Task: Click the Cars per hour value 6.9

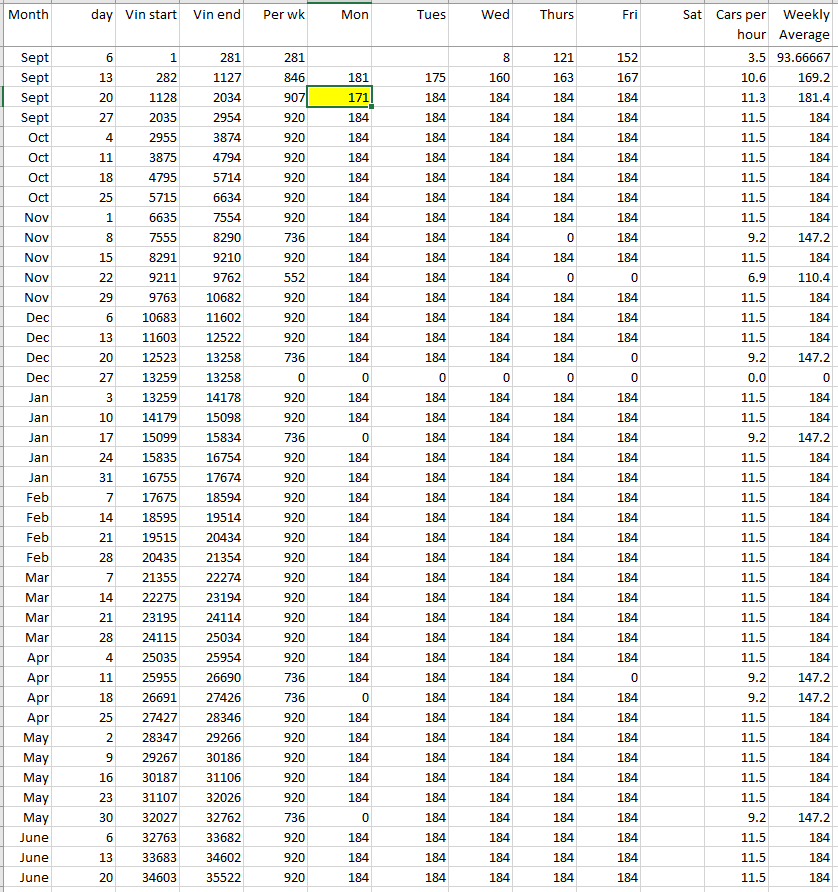Action: (740, 277)
